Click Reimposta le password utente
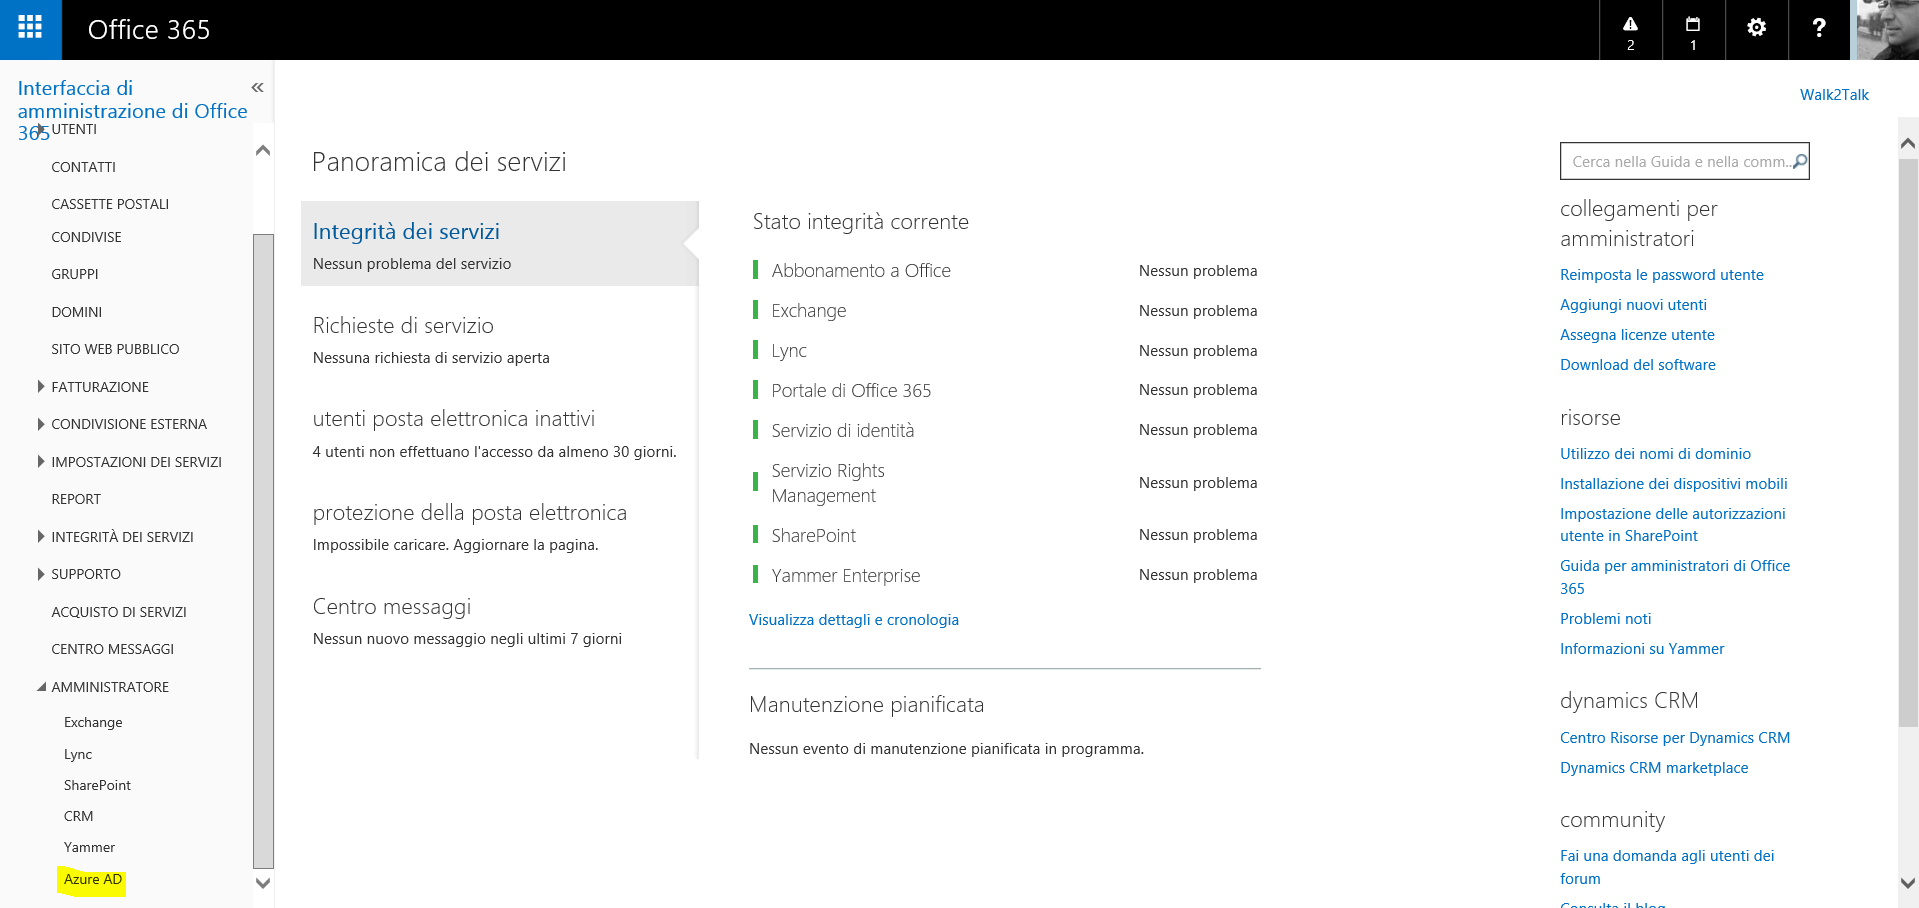Viewport: 1919px width, 908px height. (1662, 275)
